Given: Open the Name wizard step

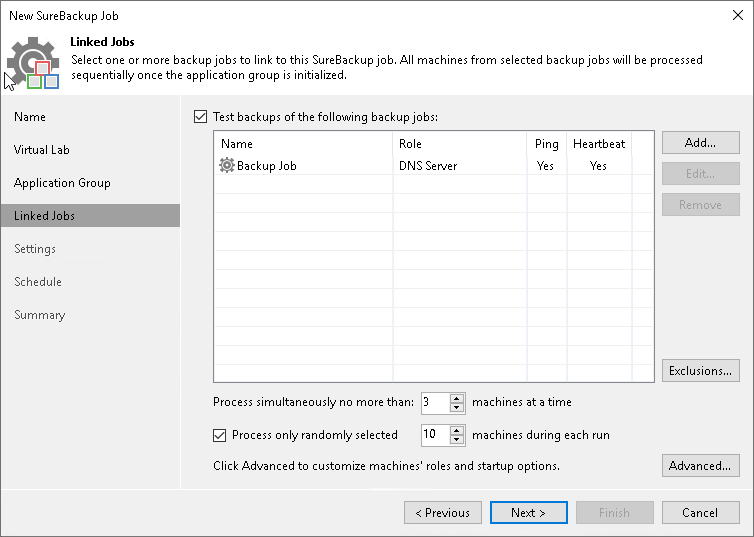Looking at the screenshot, I should click(30, 117).
